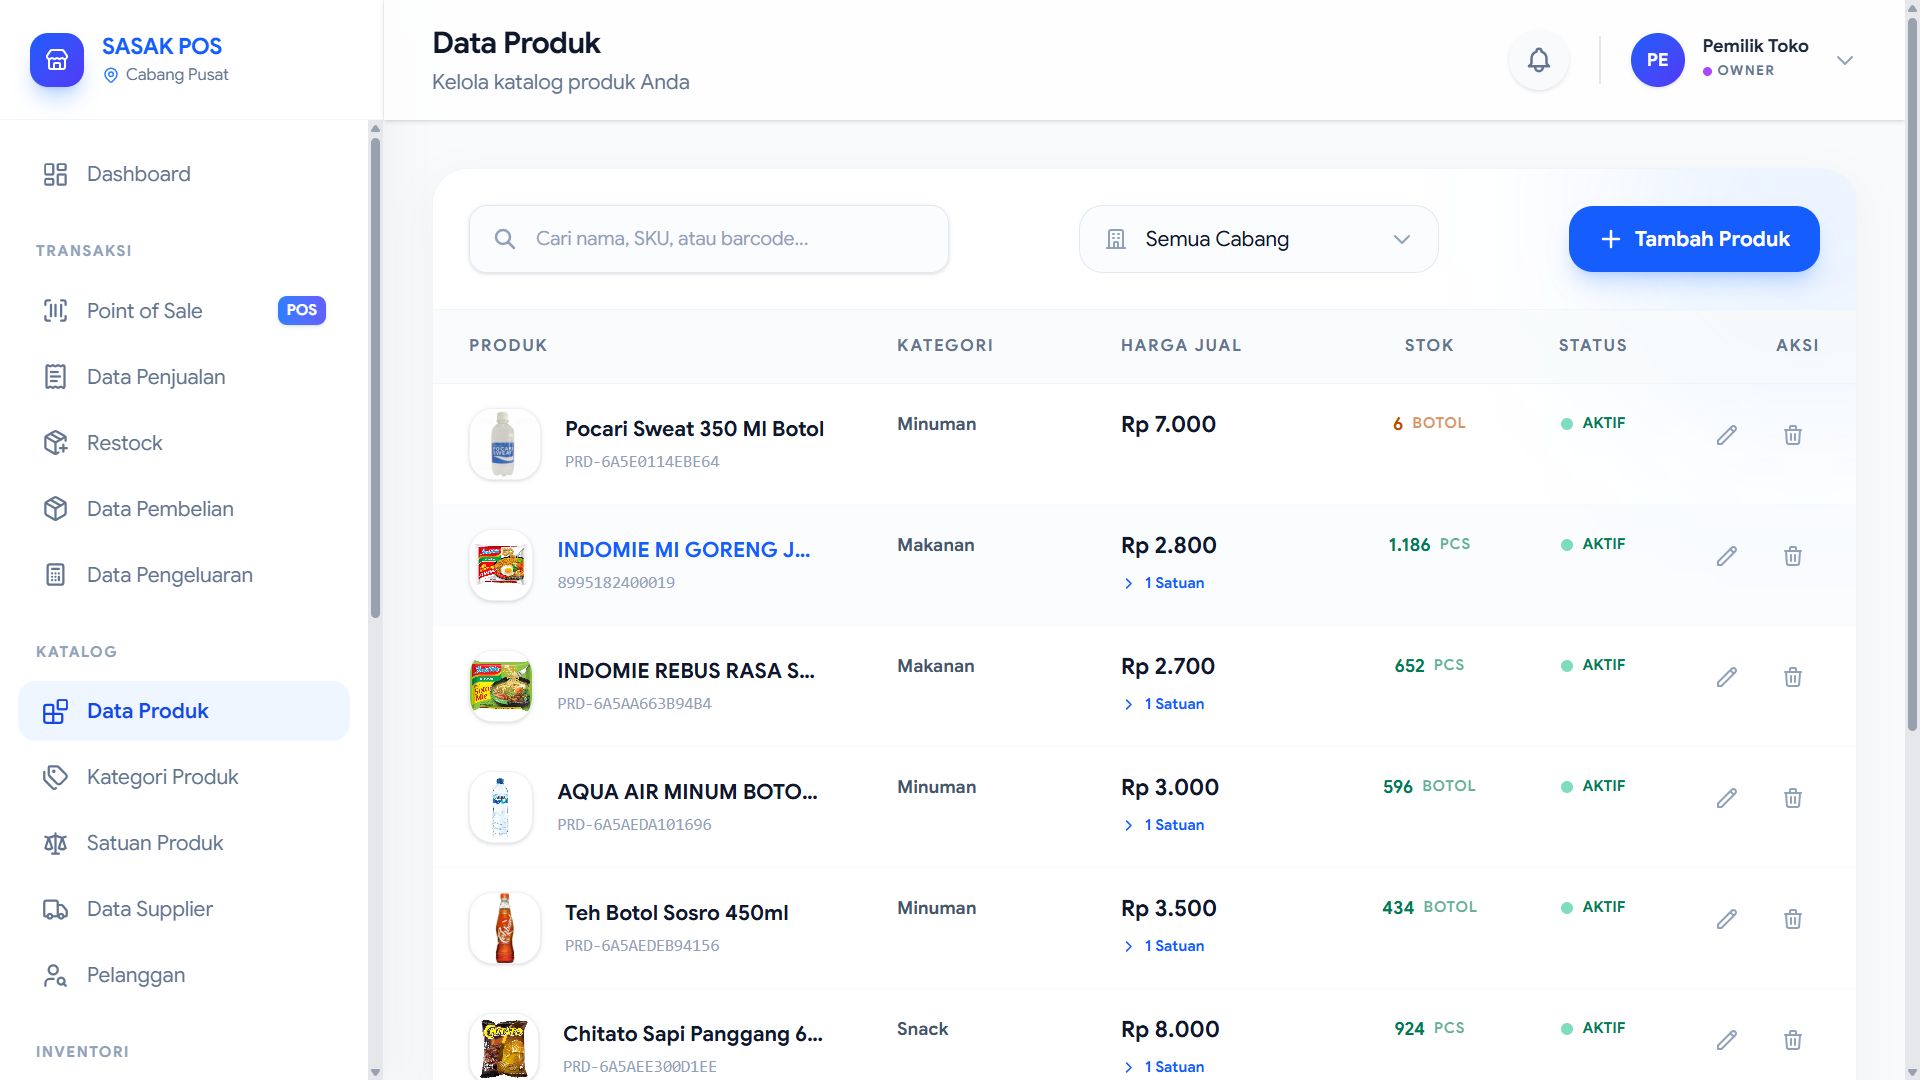1920x1080 pixels.
Task: Open the Data Pembelian menu label
Action: coord(160,509)
